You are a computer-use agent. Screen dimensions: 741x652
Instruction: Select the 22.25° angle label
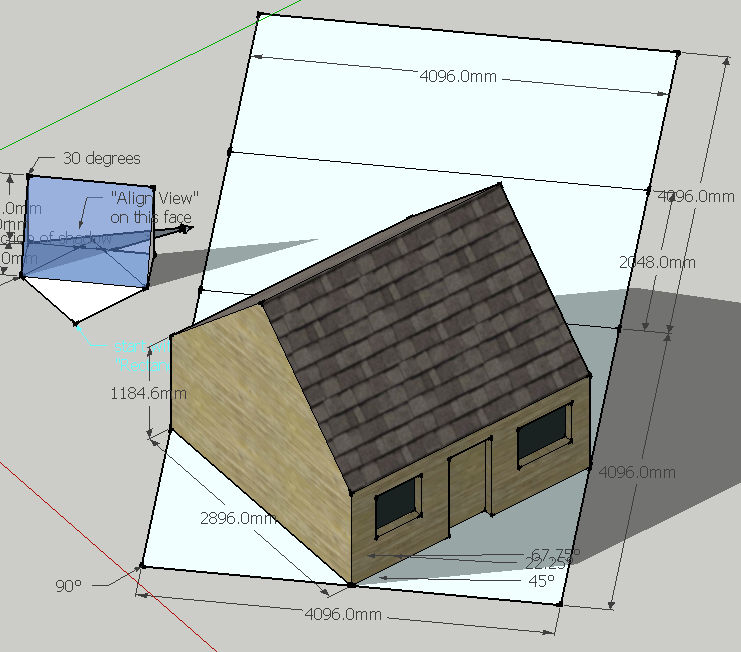(550, 565)
